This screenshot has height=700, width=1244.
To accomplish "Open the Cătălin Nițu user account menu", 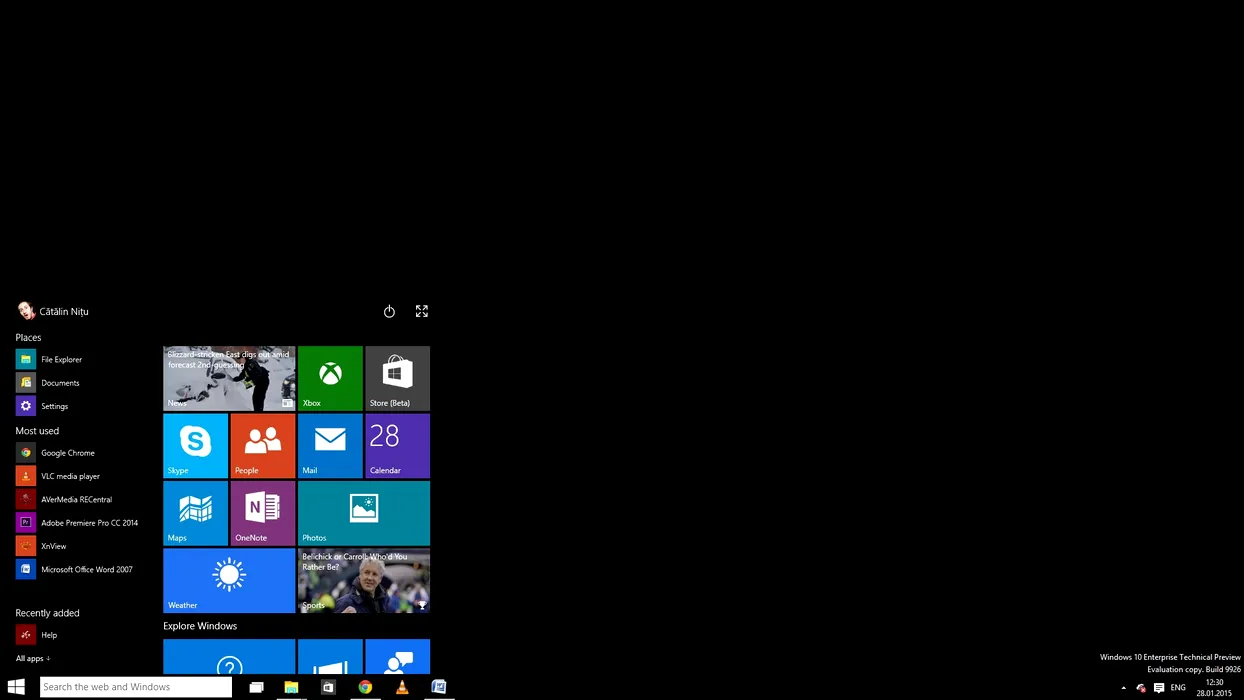I will pyautogui.click(x=53, y=311).
